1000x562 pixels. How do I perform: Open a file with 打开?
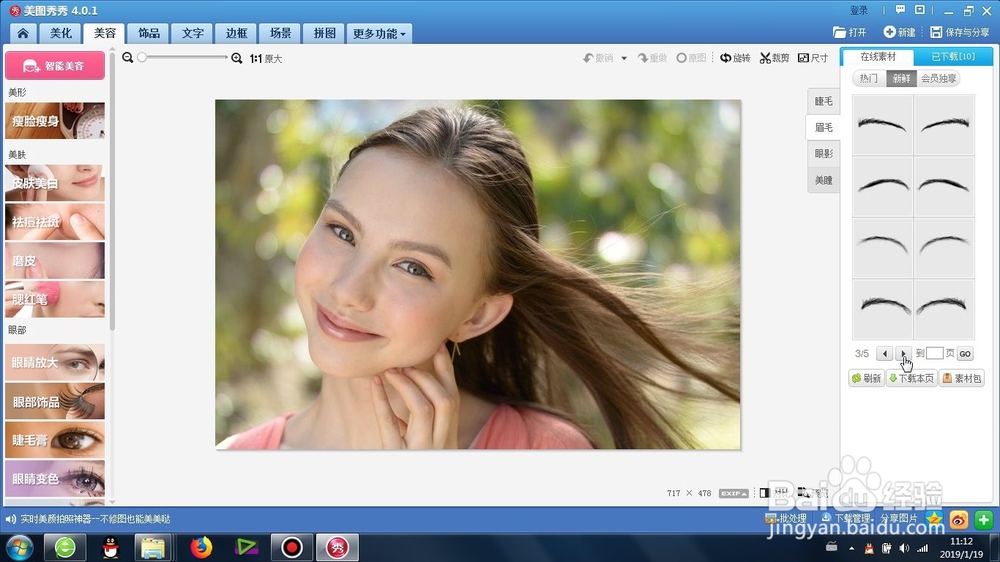point(849,32)
